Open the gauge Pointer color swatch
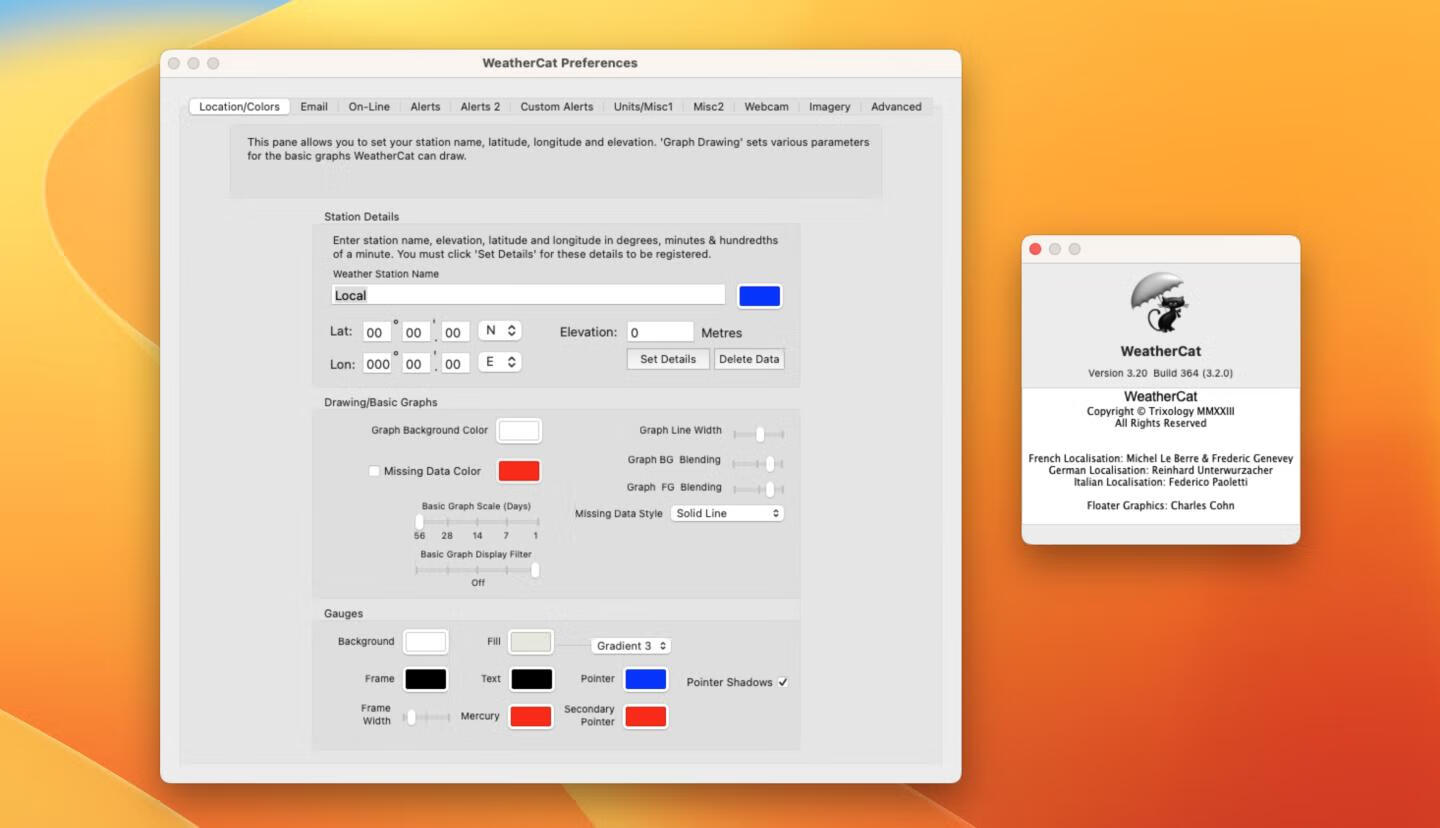Viewport: 1440px width, 828px height. click(x=645, y=679)
